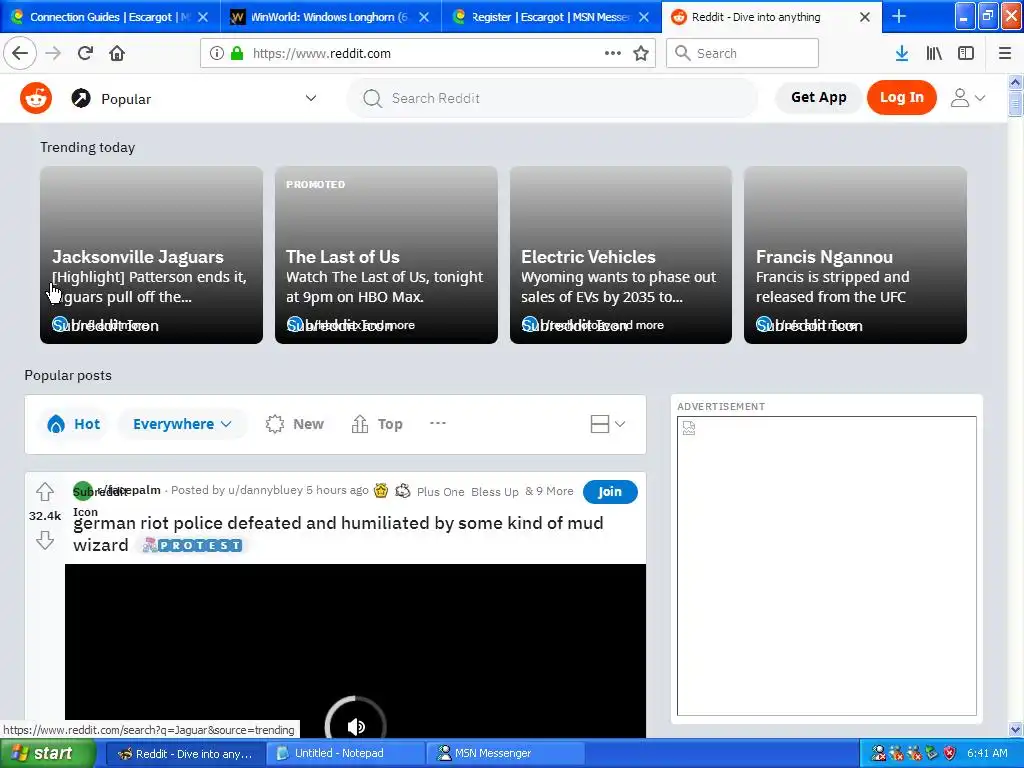This screenshot has width=1024, height=768.
Task: Click the Reddit Firefox taskbar button
Action: point(186,754)
